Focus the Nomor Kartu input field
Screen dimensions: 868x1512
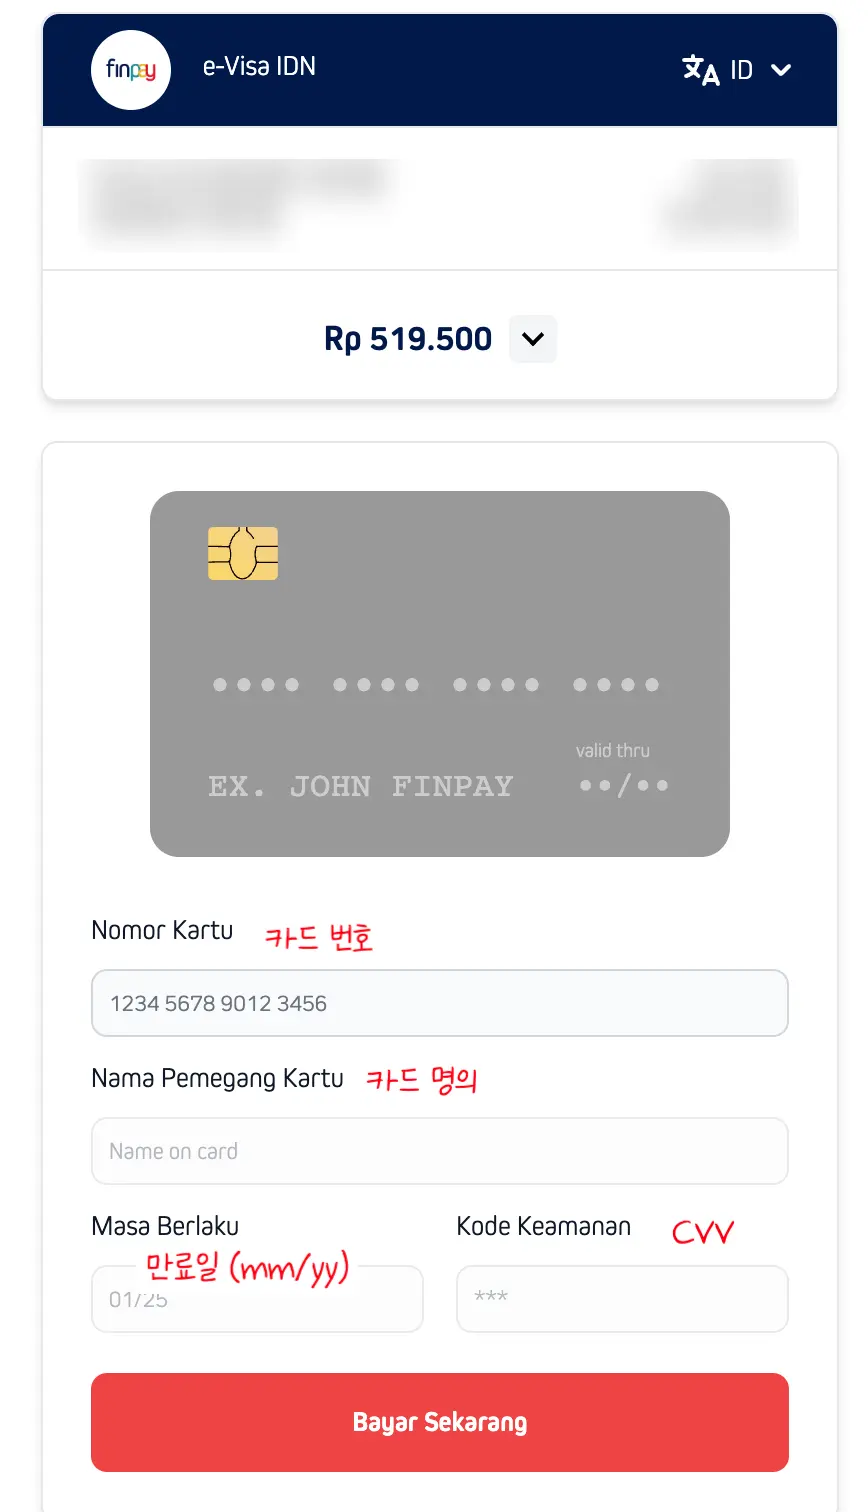coord(440,1003)
